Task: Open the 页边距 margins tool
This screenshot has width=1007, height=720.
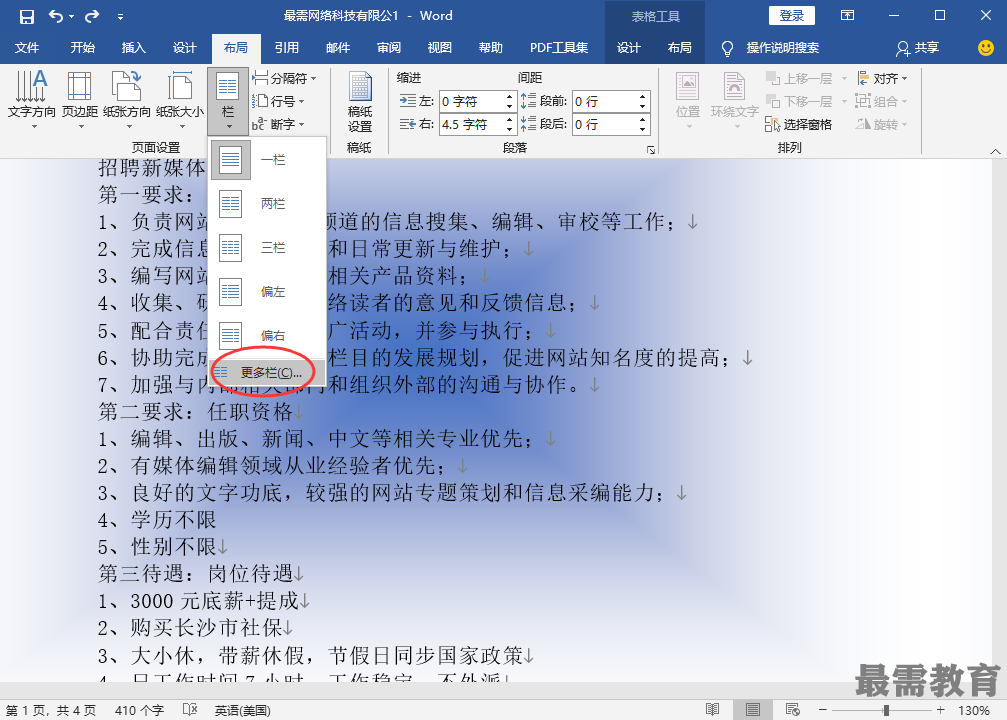Action: click(x=80, y=100)
